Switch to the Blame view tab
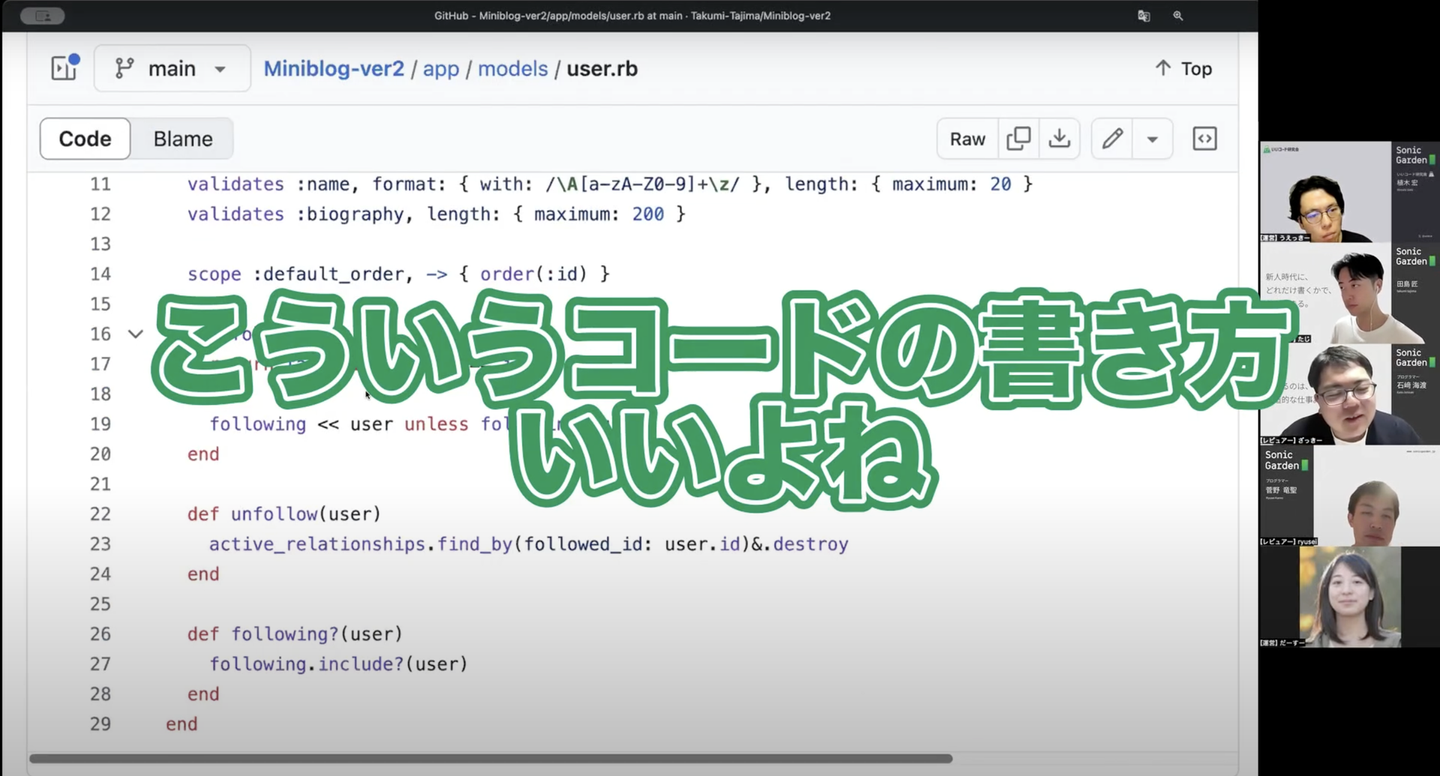The width and height of the screenshot is (1440, 776). 183,139
